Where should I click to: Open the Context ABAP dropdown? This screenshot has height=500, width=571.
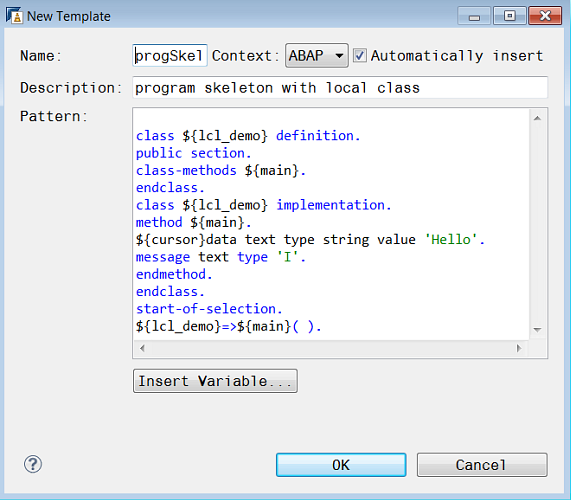pos(316,56)
